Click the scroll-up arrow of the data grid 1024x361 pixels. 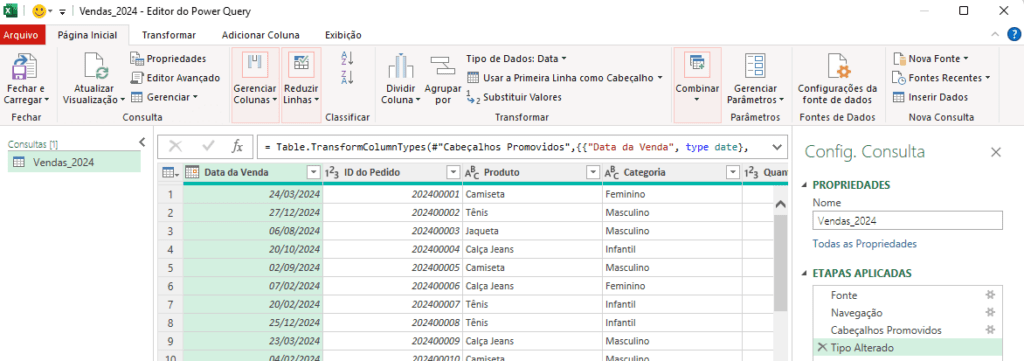(x=780, y=204)
